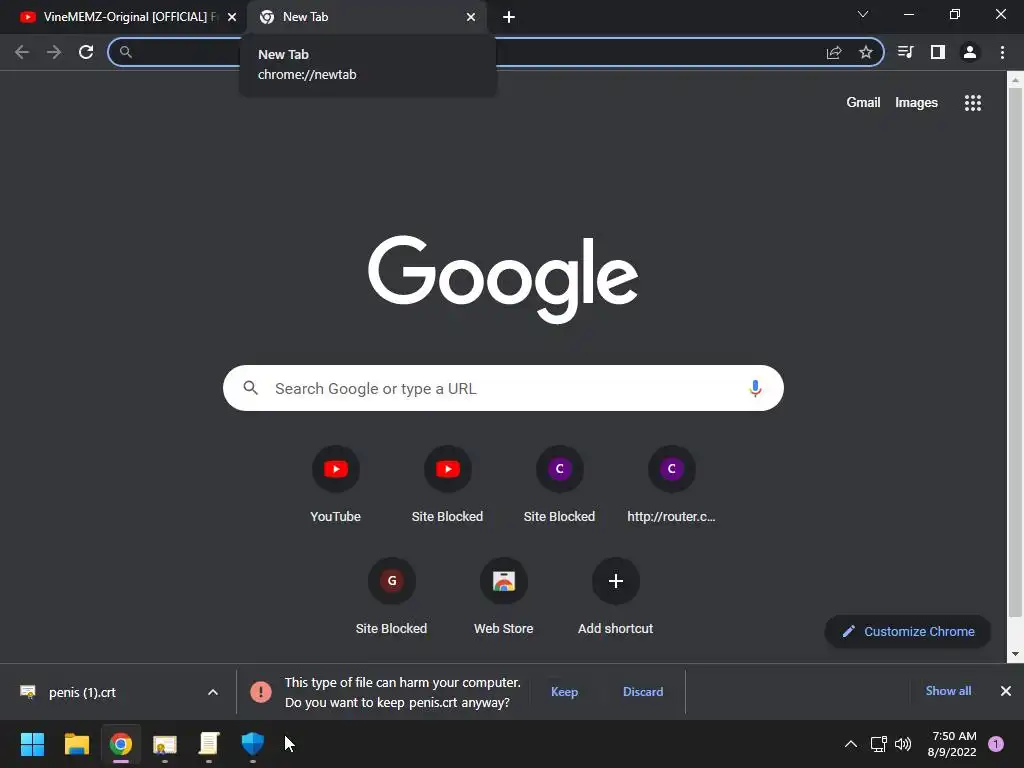Screen dimensions: 1024x768
Task: Click Show all downloads
Action: pyautogui.click(x=948, y=691)
